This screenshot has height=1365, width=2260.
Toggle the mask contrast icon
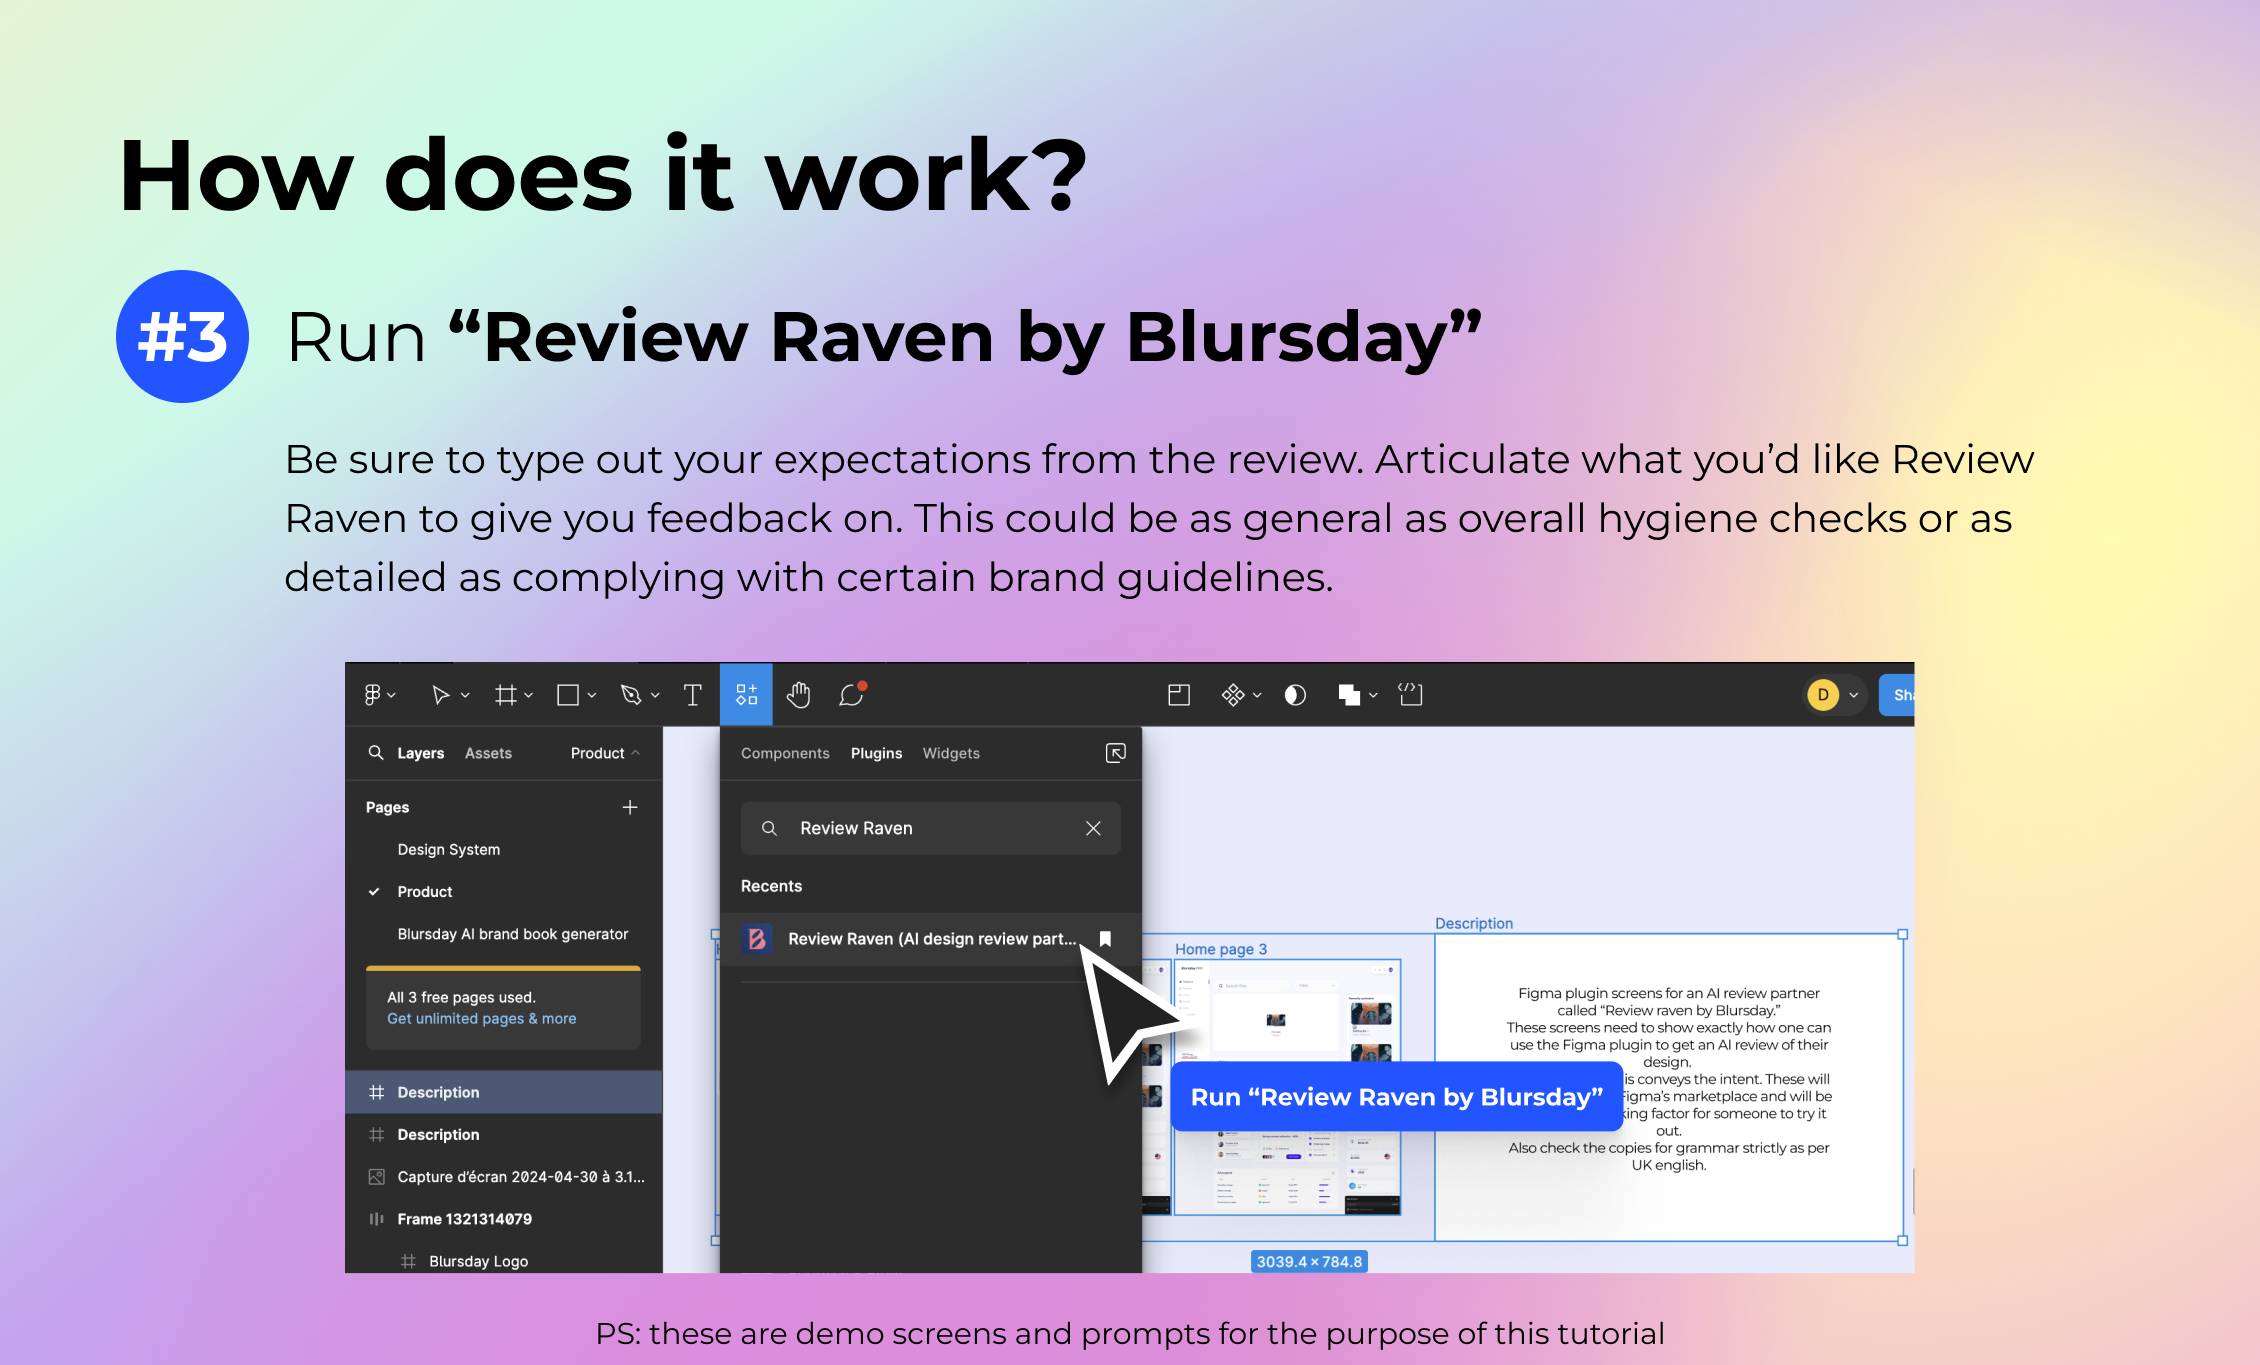(1295, 695)
